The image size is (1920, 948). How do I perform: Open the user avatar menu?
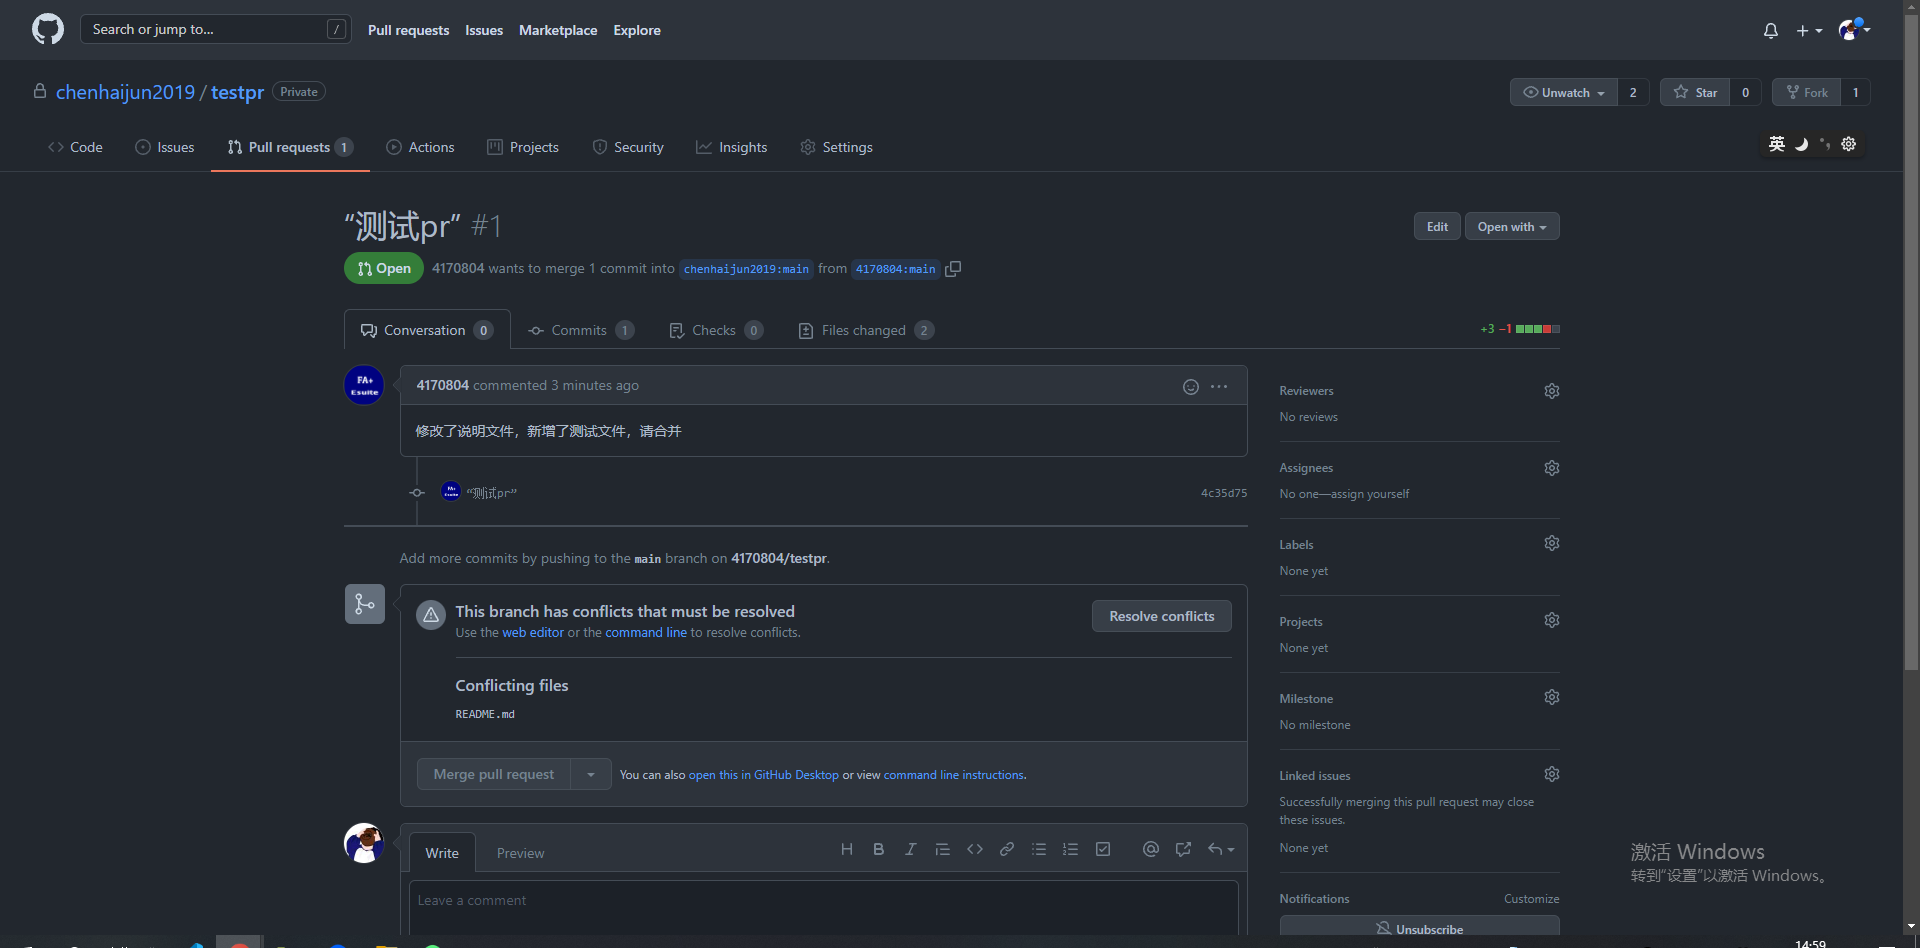point(1855,30)
